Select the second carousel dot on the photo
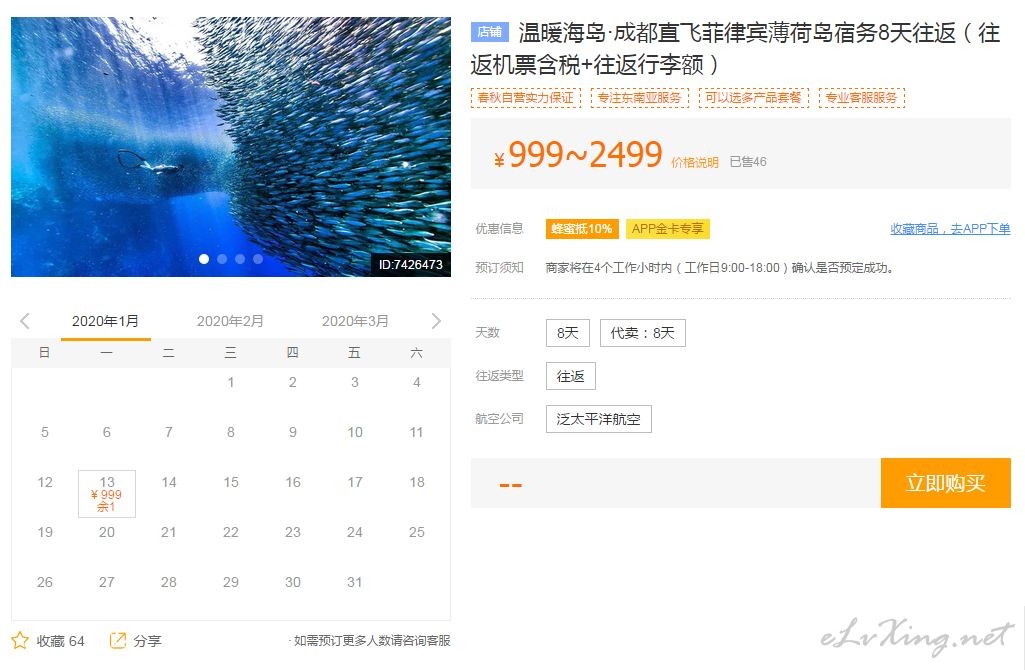The image size is (1025, 670). click(x=222, y=259)
